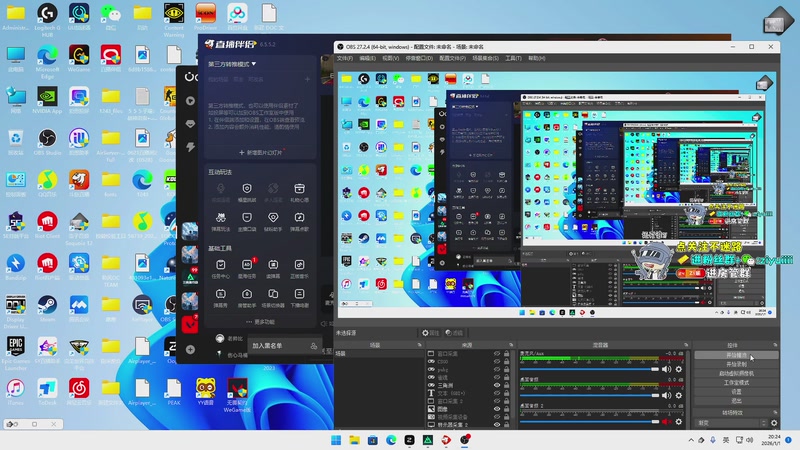Click the 属性 properties button in OBS
This screenshot has height=450, width=800.
[x=430, y=333]
